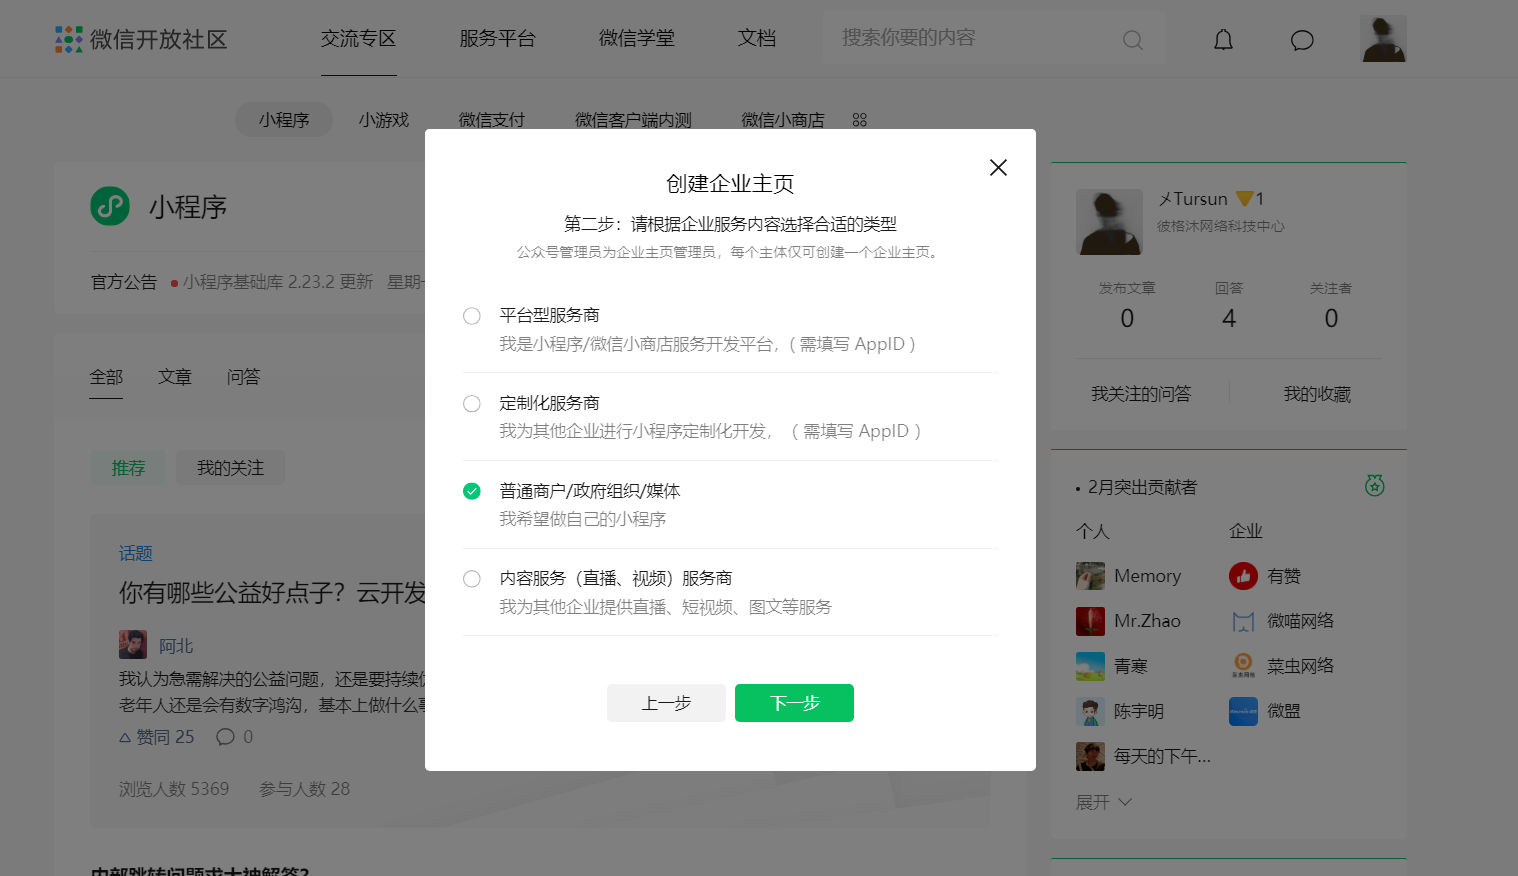Viewport: 1518px width, 876px height.
Task: Select the 微信小商店 category
Action: pos(783,120)
